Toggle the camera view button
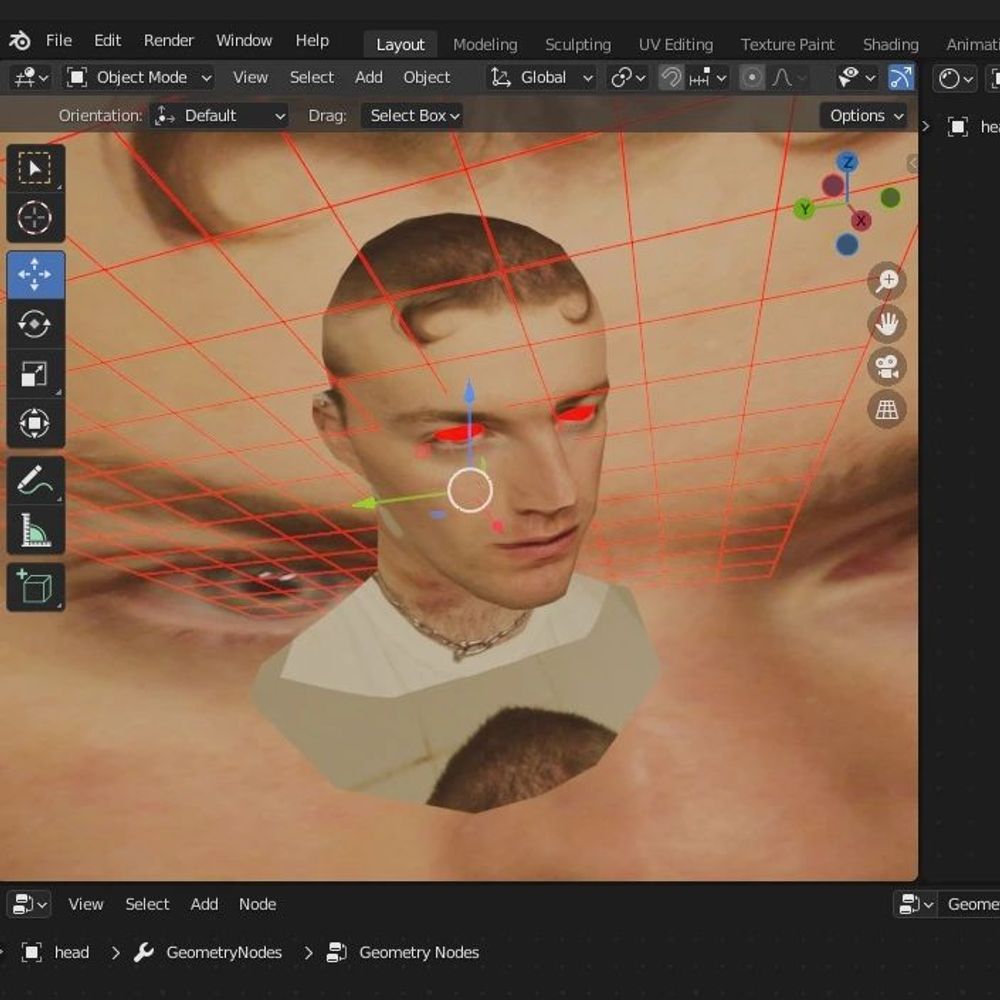1000x1000 pixels. point(887,367)
